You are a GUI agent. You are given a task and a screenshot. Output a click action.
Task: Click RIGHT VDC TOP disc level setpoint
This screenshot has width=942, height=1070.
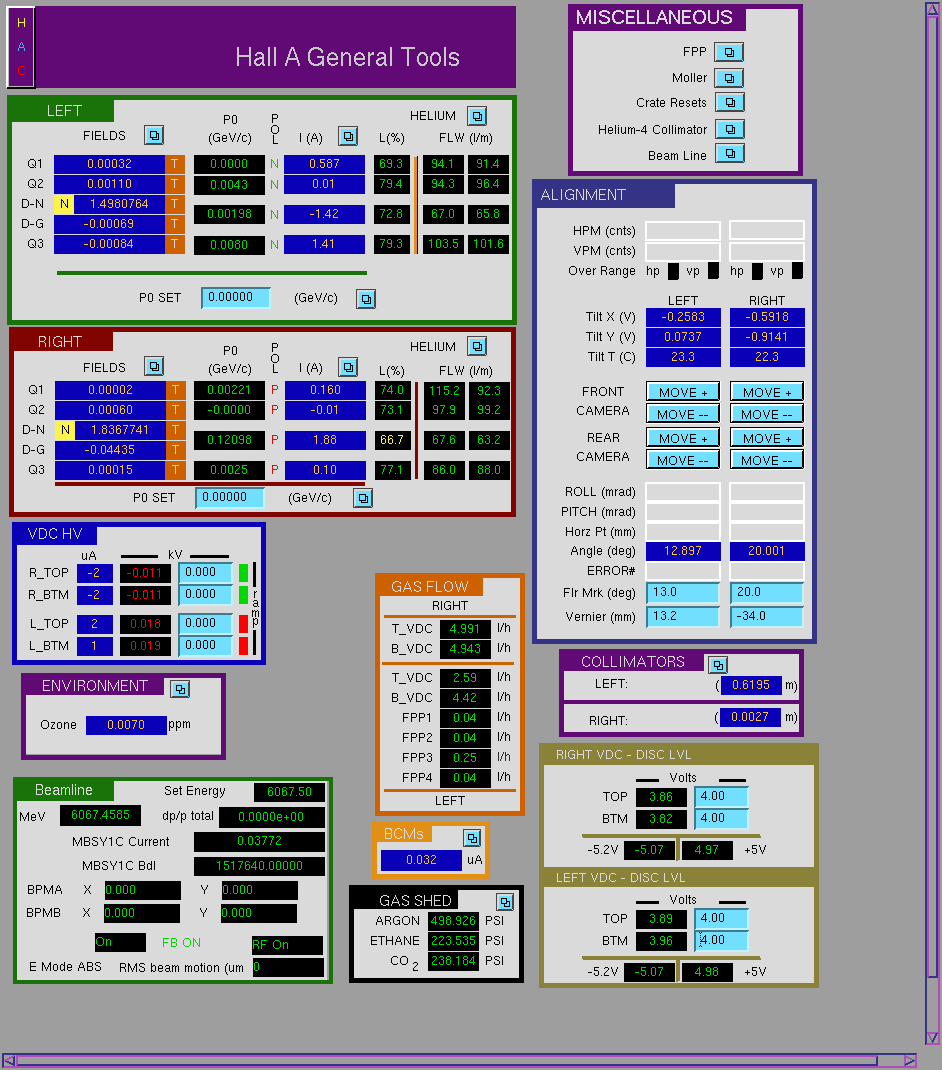click(x=722, y=796)
